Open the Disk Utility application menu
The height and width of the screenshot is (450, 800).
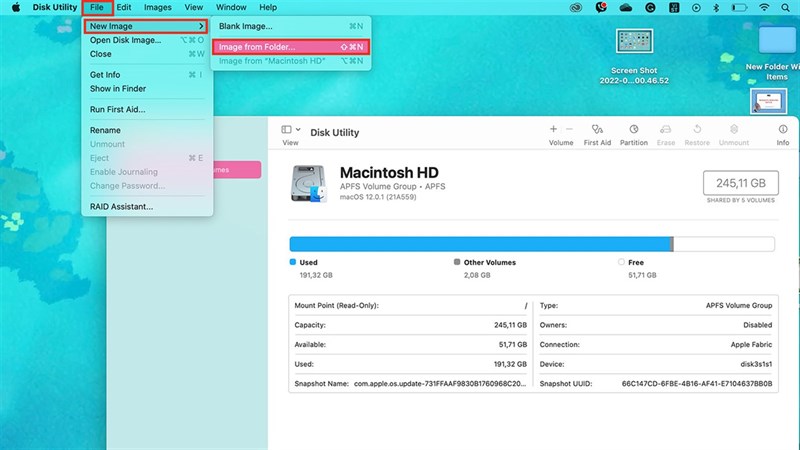(x=55, y=7)
